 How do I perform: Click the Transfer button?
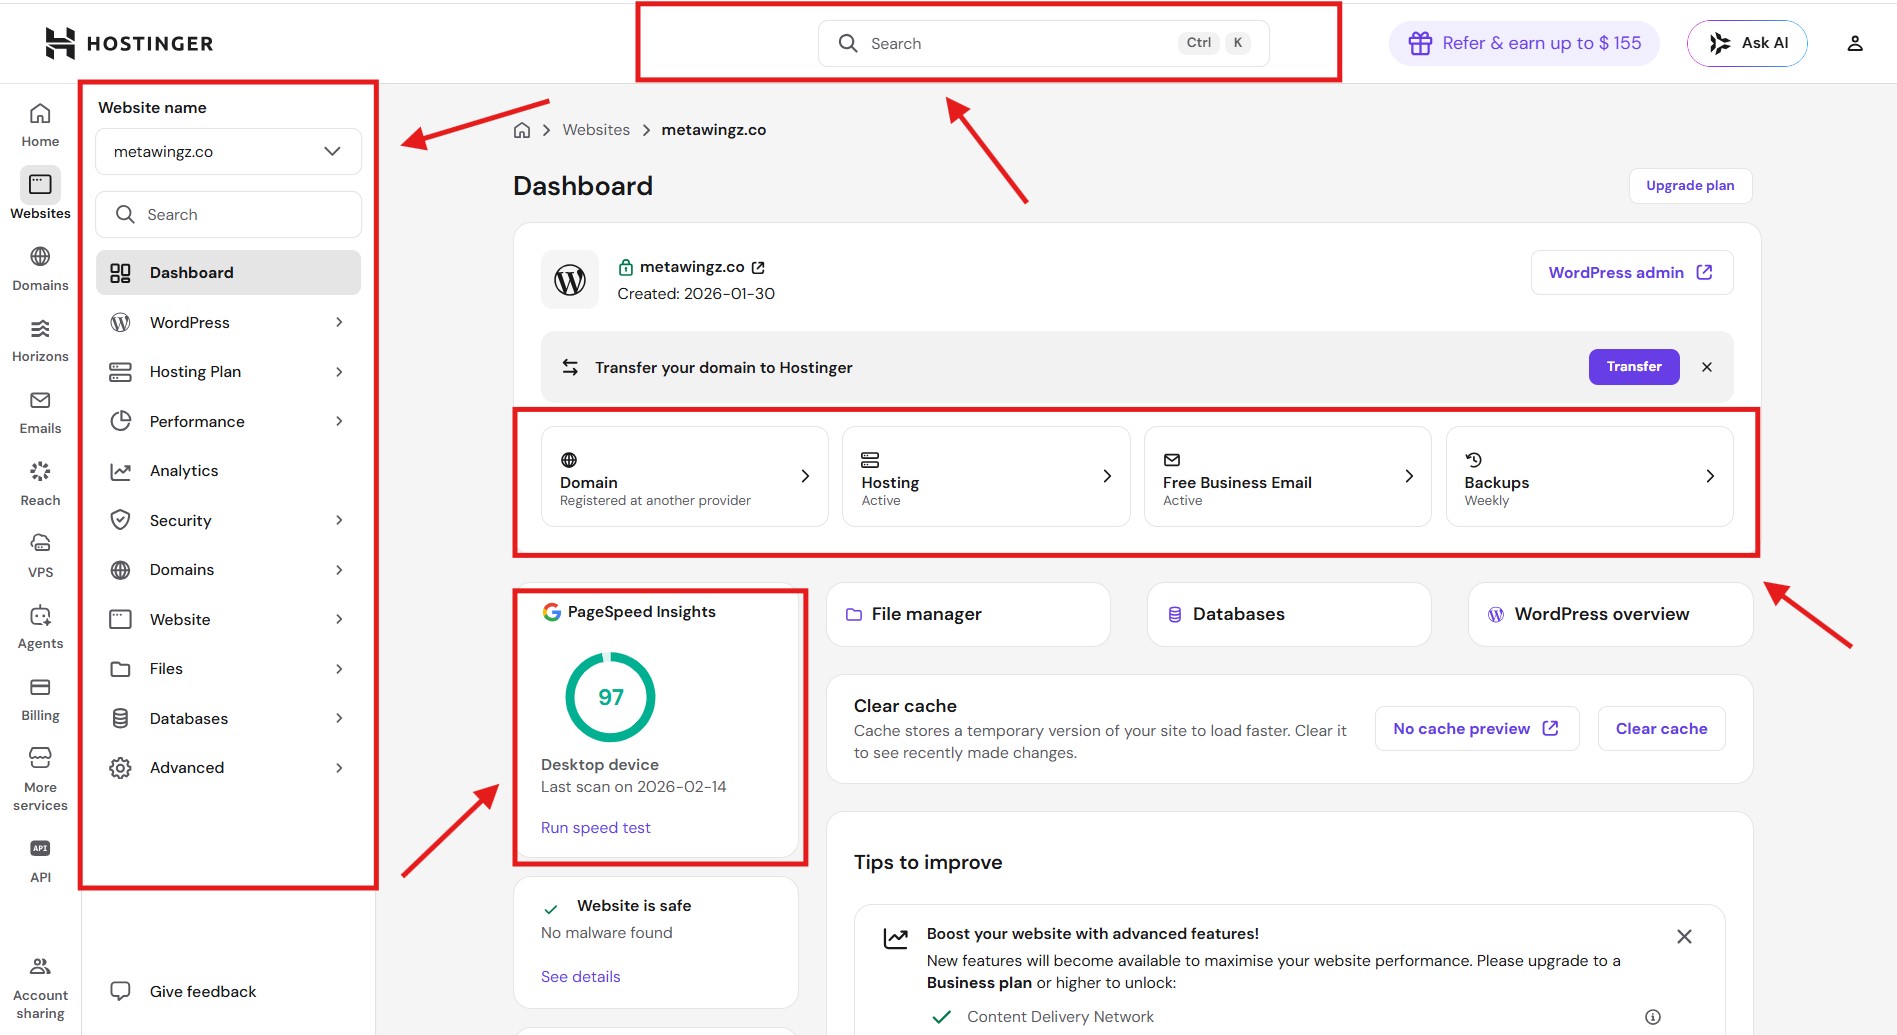coord(1634,367)
